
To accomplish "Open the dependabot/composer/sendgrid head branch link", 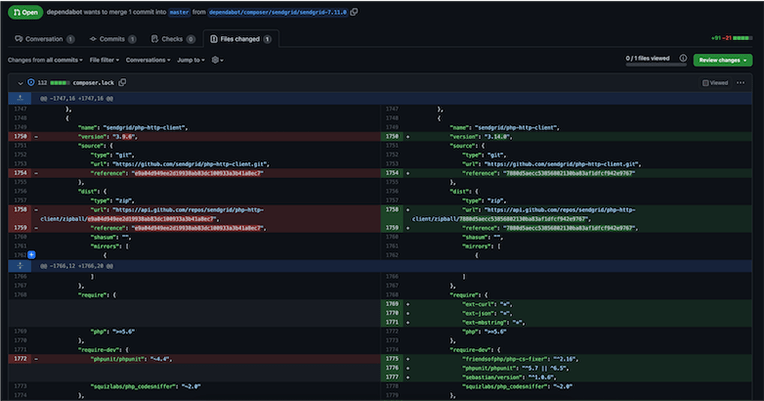I will pos(278,12).
